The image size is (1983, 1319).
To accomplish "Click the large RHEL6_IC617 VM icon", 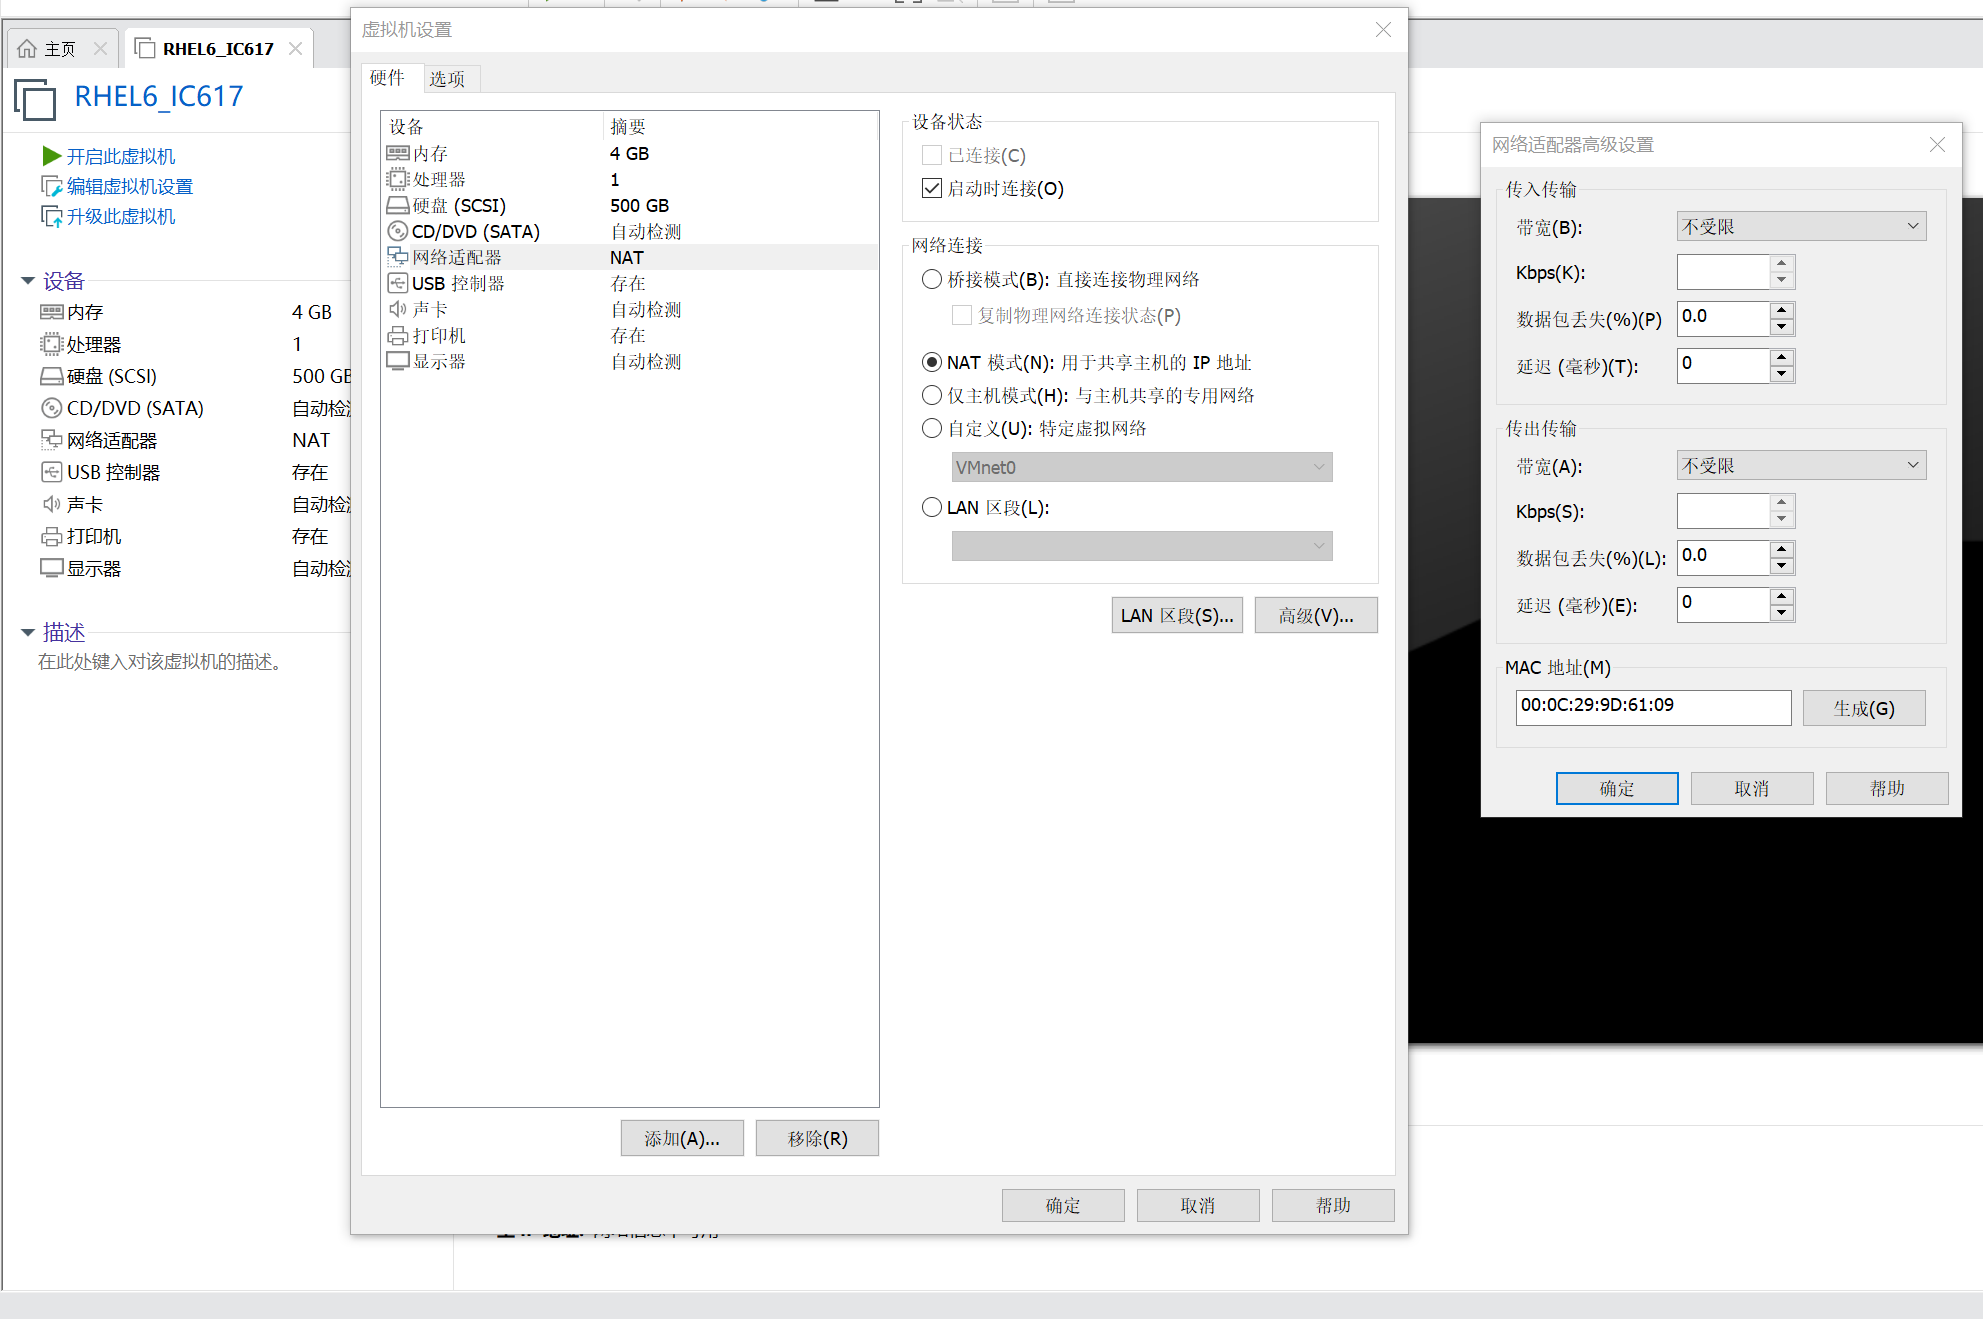I will pyautogui.click(x=36, y=101).
